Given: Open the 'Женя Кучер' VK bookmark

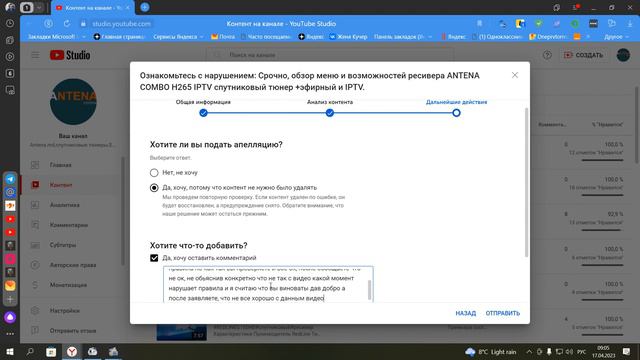Looking at the screenshot, I should pos(348,37).
